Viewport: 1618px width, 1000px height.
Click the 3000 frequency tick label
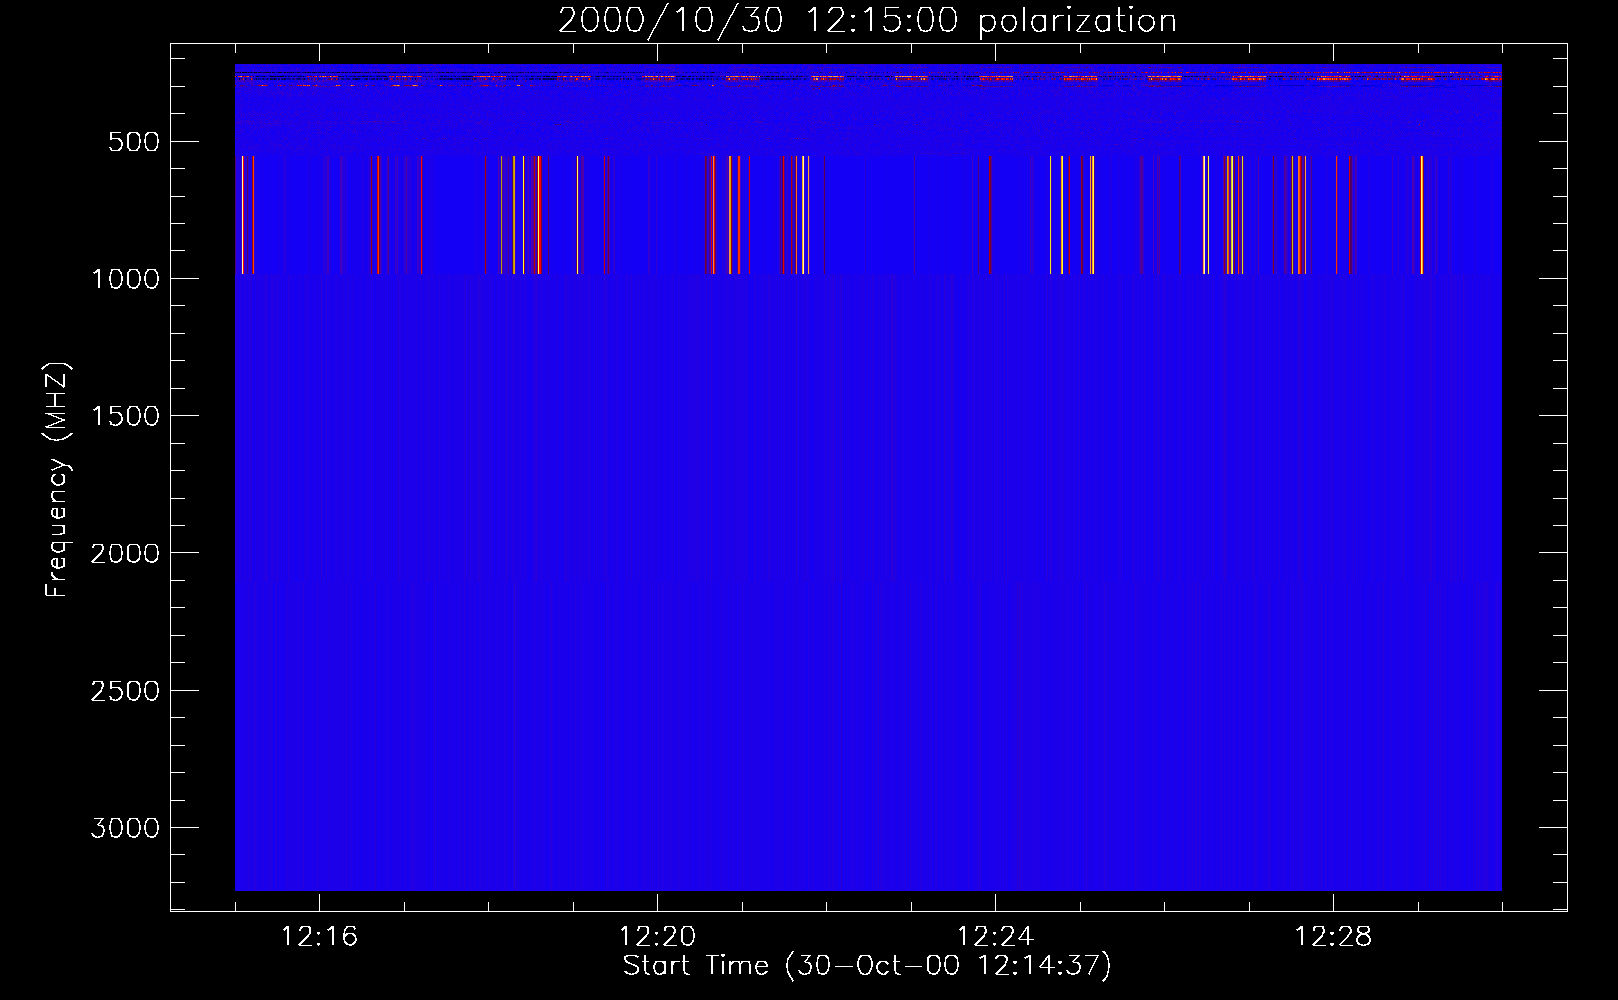pyautogui.click(x=125, y=828)
